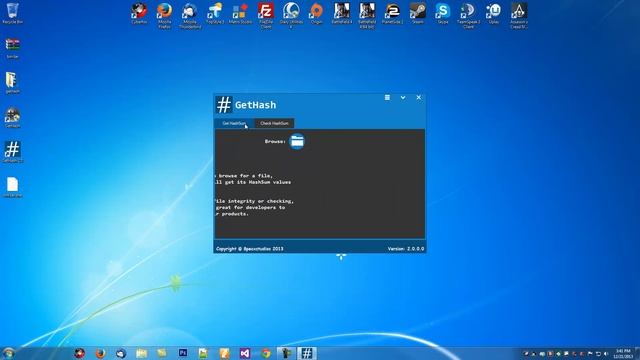
Task: Select the WinRAR archive icon on desktop
Action: (12, 48)
